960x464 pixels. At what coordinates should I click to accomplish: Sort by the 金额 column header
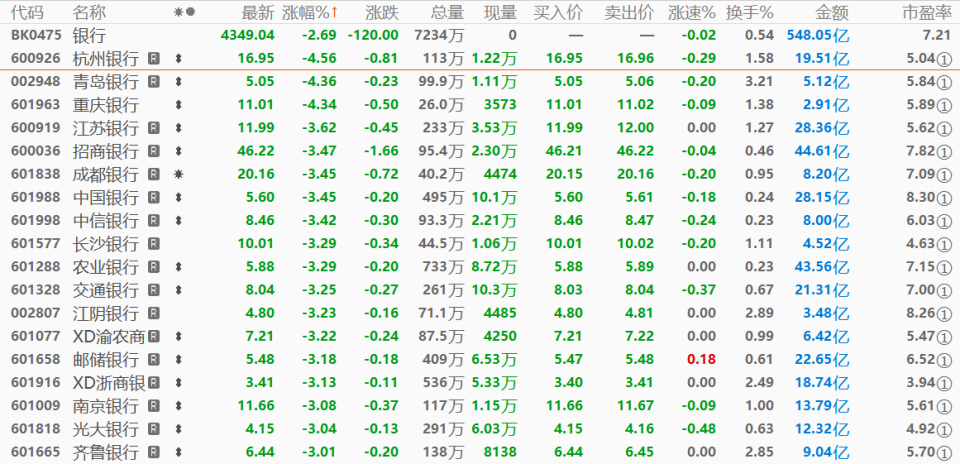[x=832, y=12]
